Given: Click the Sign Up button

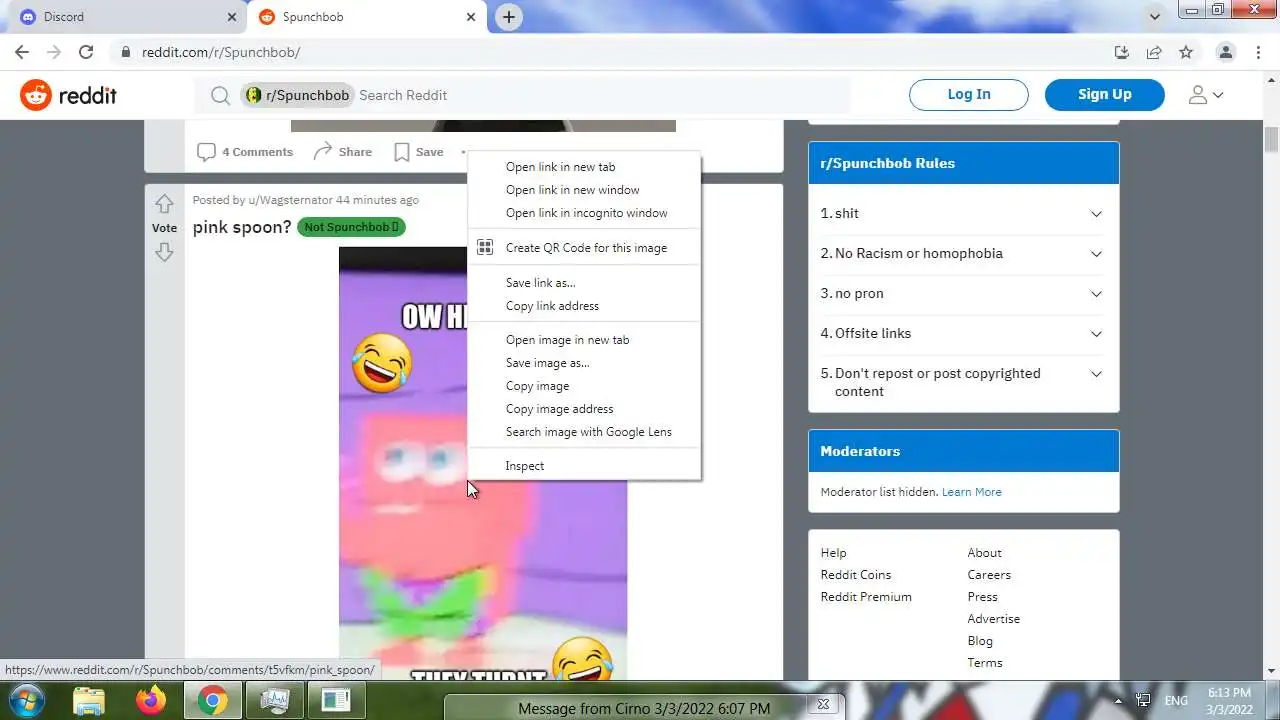Looking at the screenshot, I should coord(1105,95).
